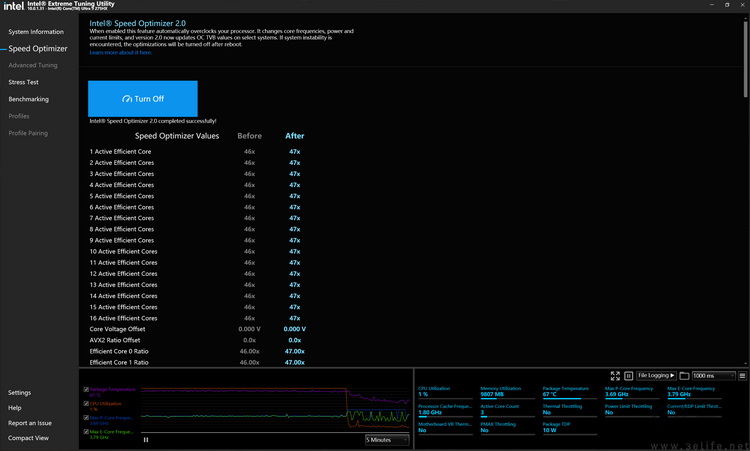Screen dimensions: 750x451
Task: Click Report an Issue
Action: [30, 423]
